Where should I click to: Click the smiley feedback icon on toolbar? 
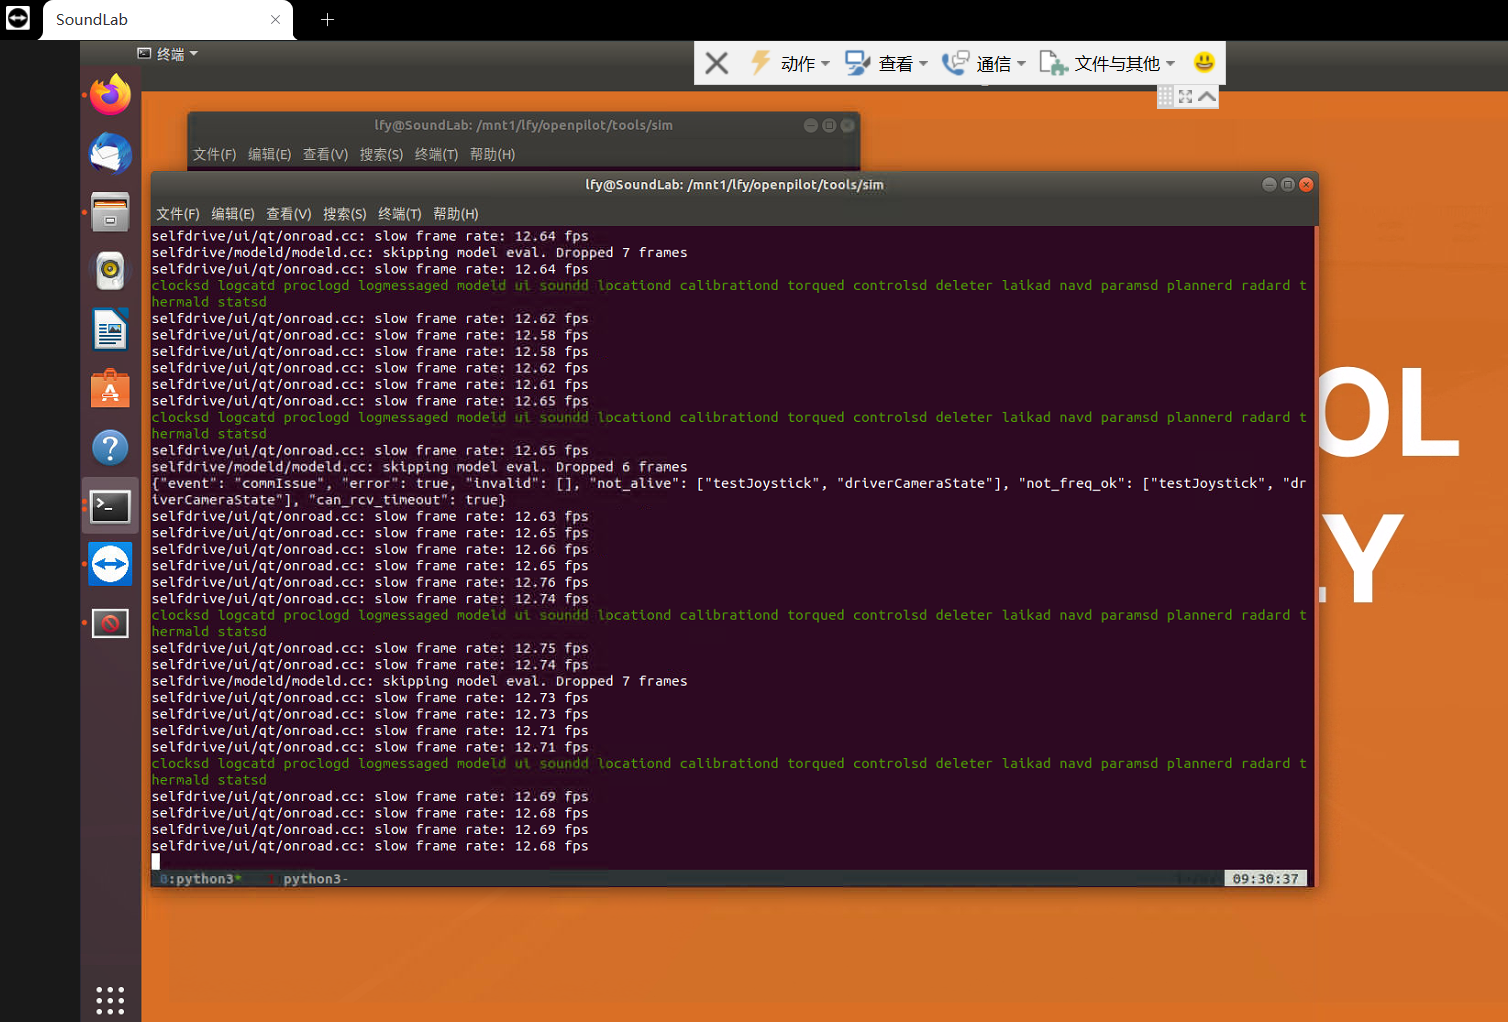click(1203, 62)
